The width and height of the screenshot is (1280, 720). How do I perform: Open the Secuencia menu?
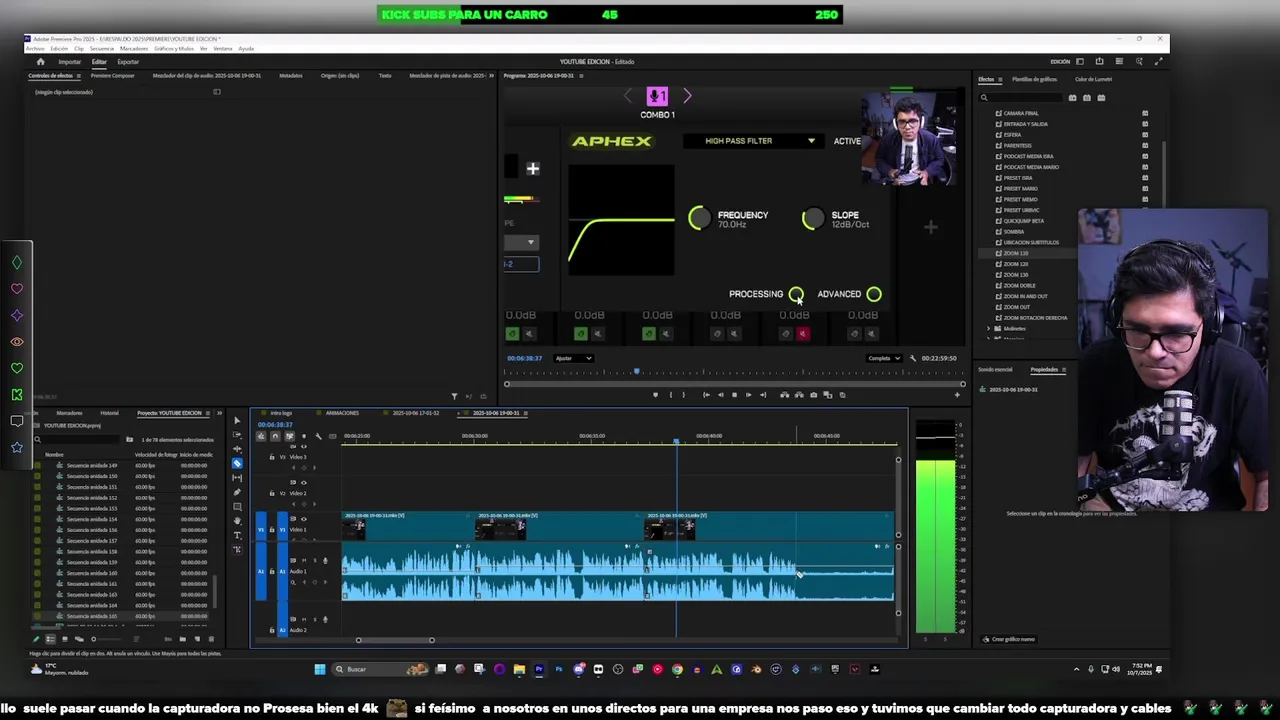pos(102,49)
